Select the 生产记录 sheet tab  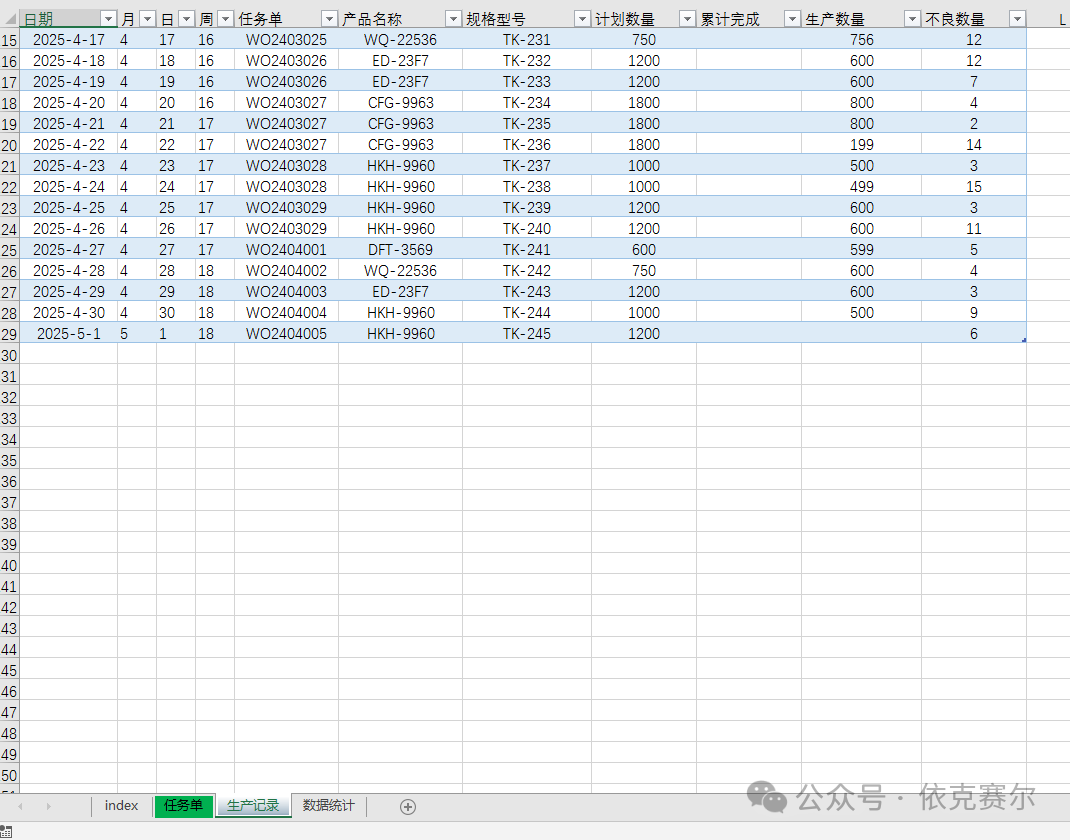[253, 806]
